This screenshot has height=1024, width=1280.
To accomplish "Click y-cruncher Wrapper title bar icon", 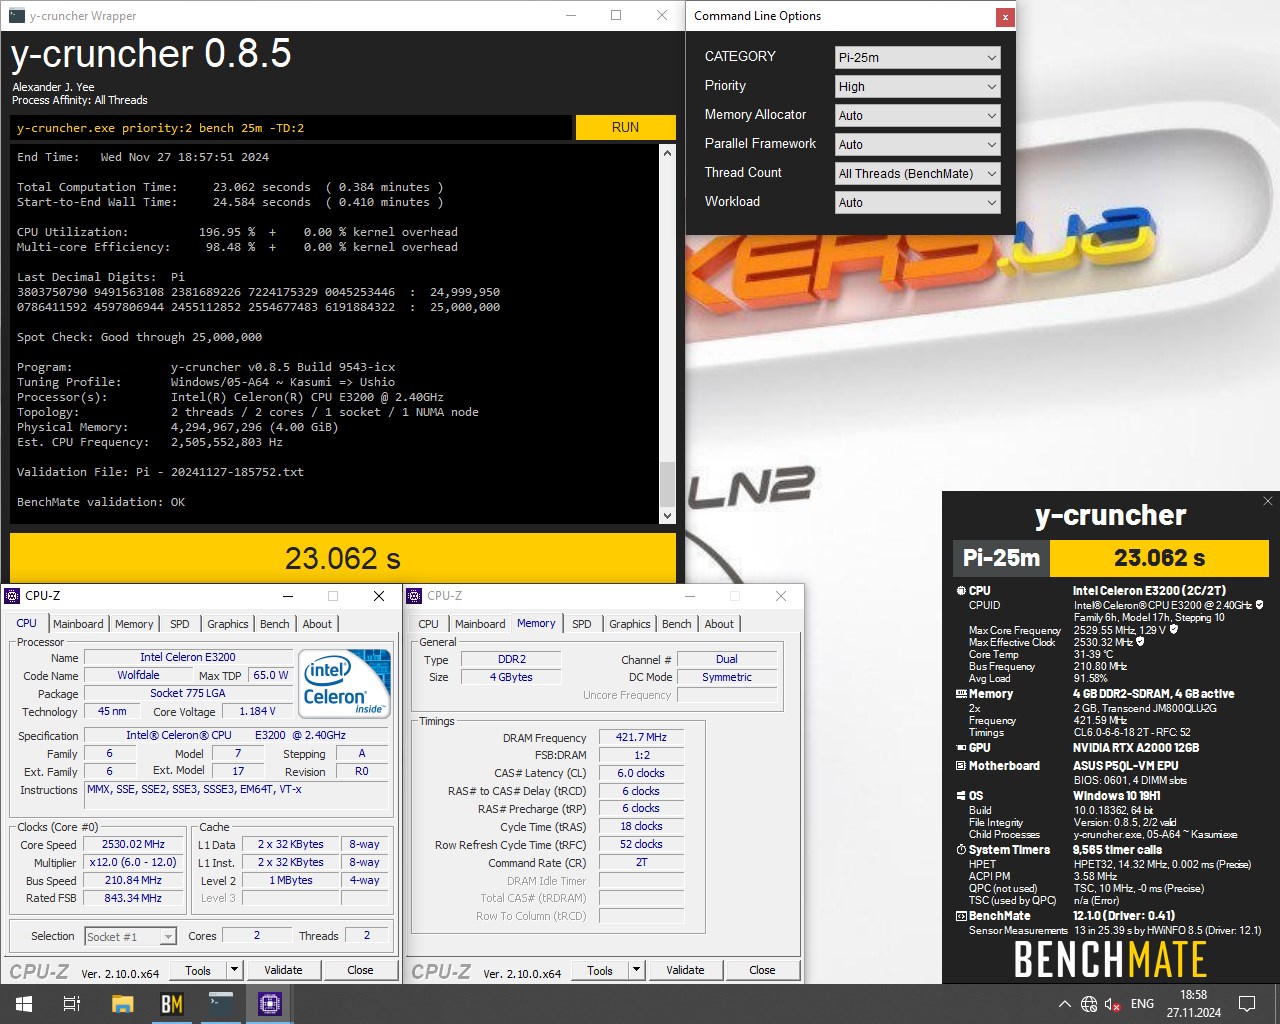I will 16,16.
